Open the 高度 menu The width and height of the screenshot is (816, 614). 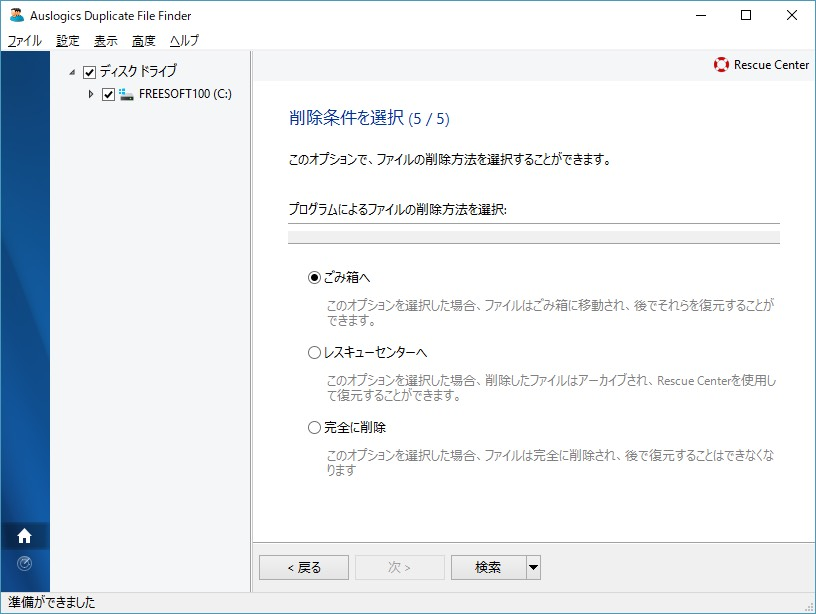point(144,40)
